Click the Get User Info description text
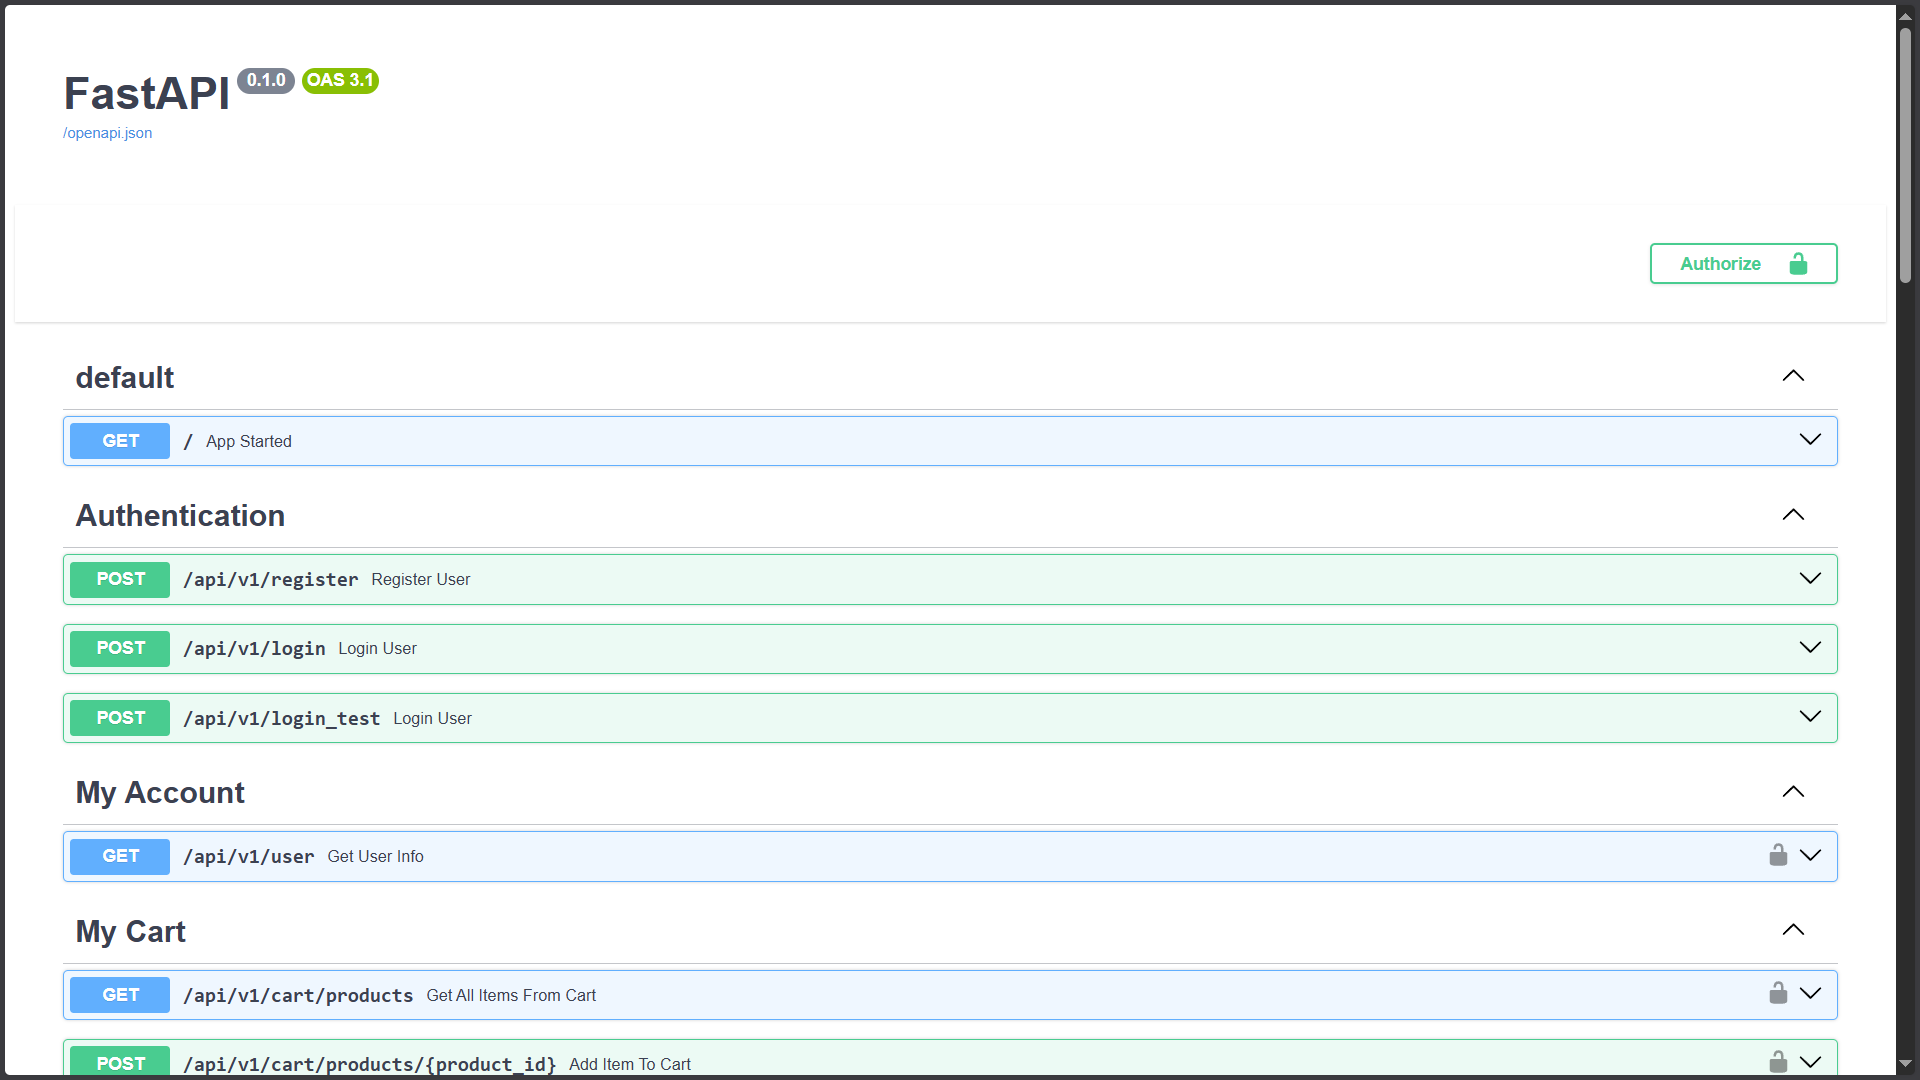 [376, 856]
